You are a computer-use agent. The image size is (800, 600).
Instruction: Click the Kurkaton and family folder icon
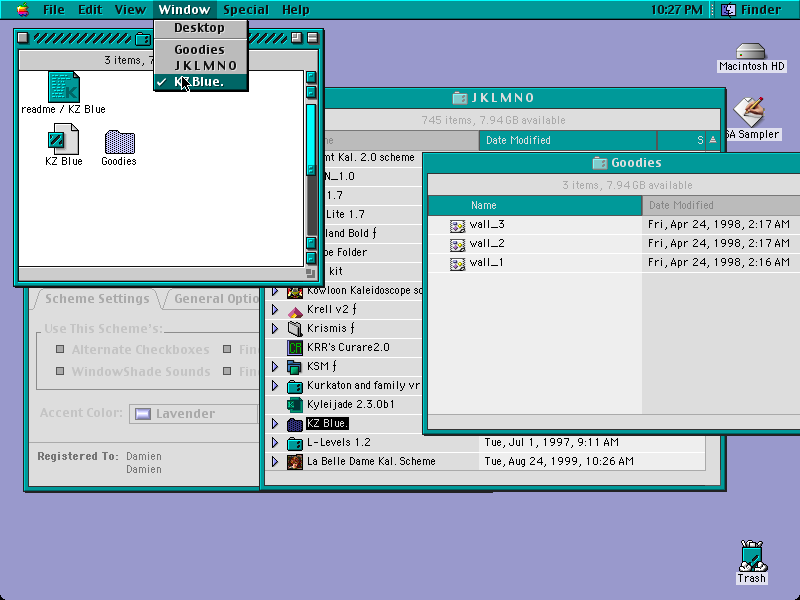[x=295, y=386]
